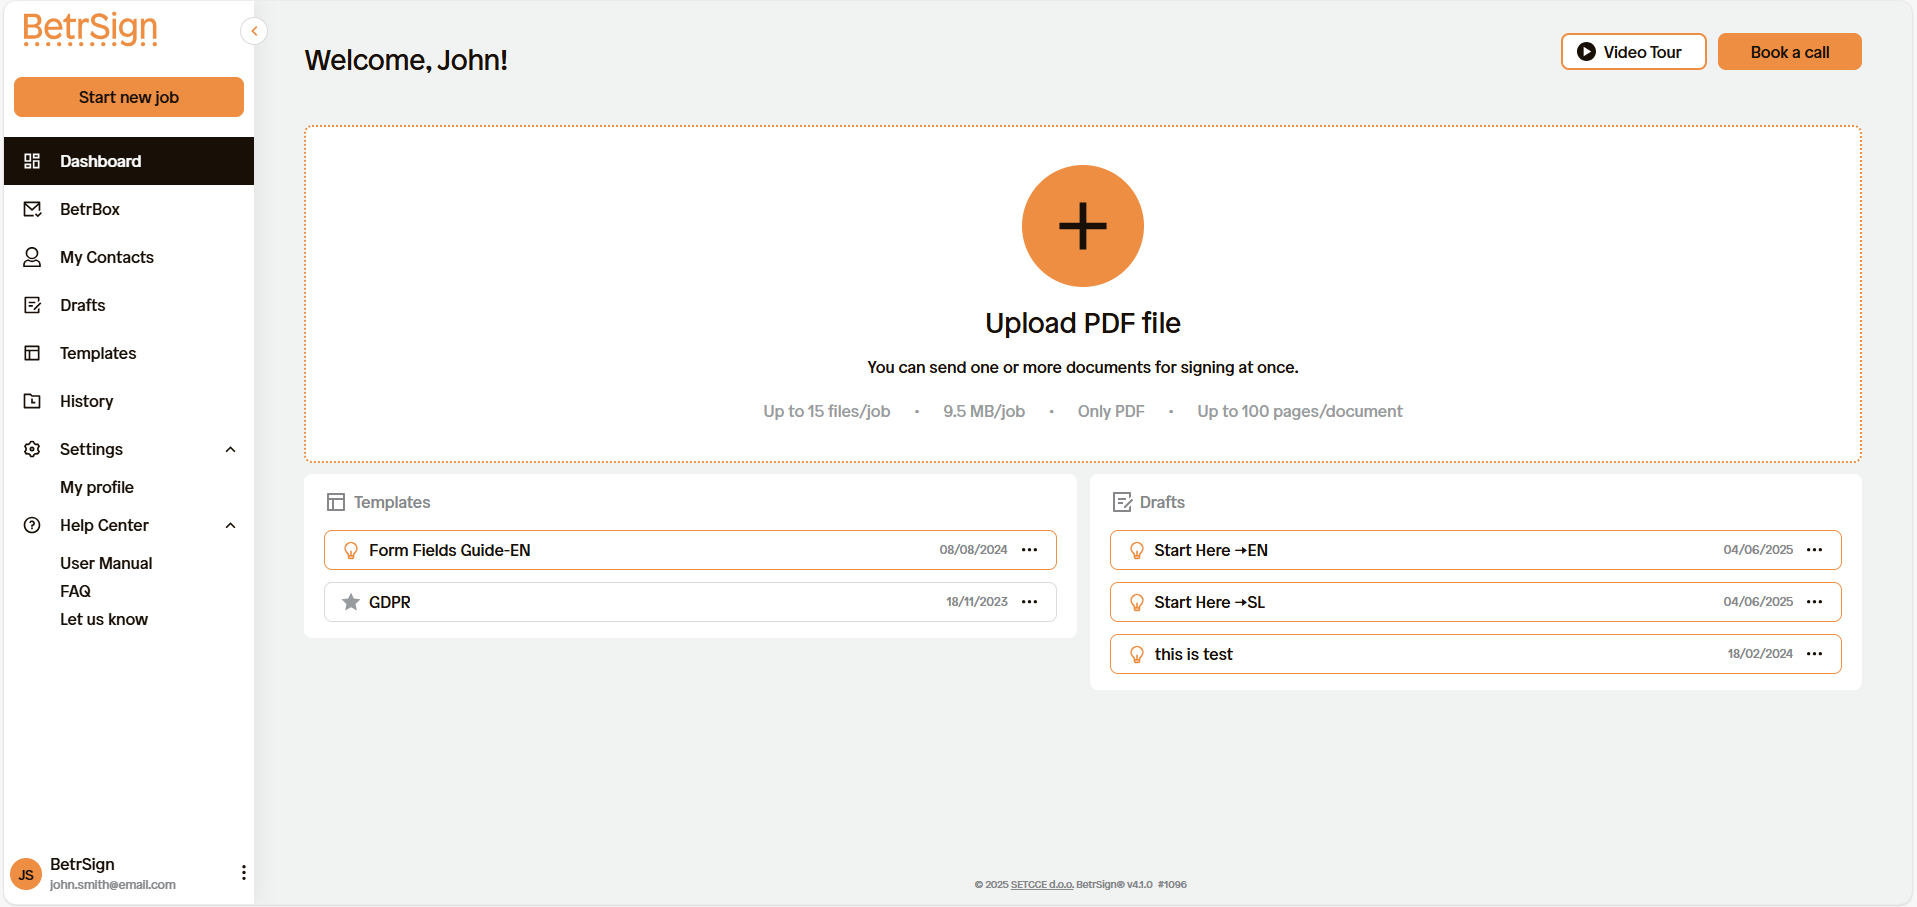The height and width of the screenshot is (907, 1917).
Task: Click the orange plus upload icon
Action: (x=1082, y=226)
